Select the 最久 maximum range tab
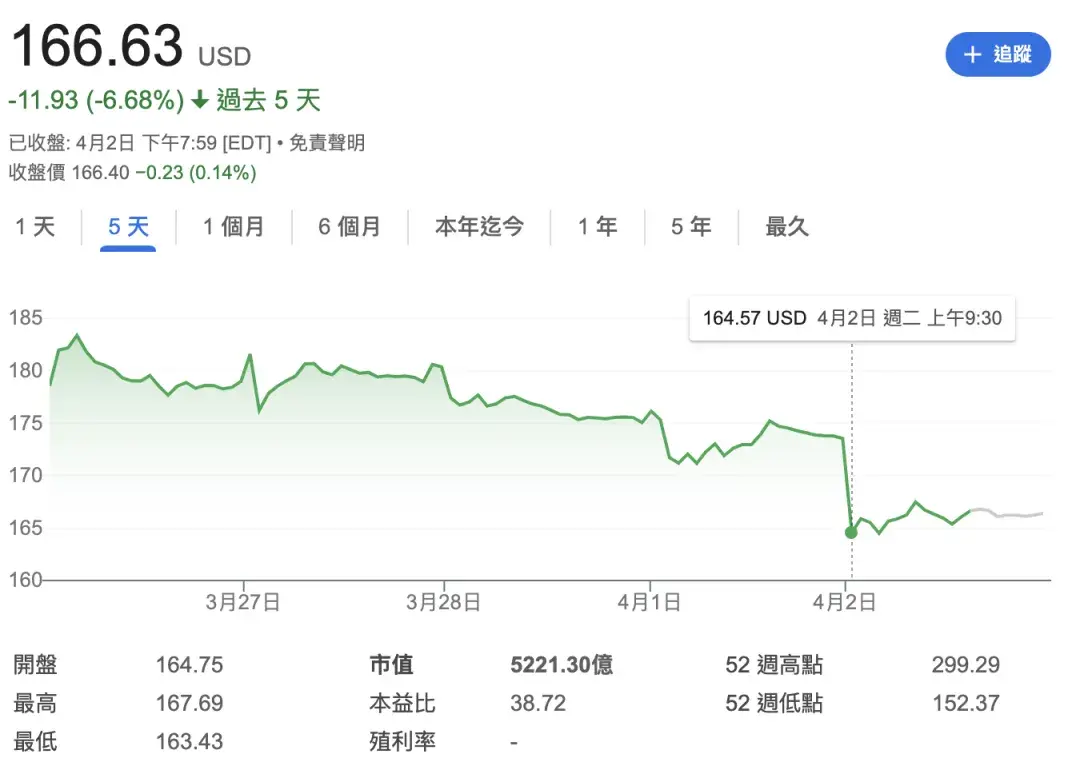 click(x=786, y=227)
